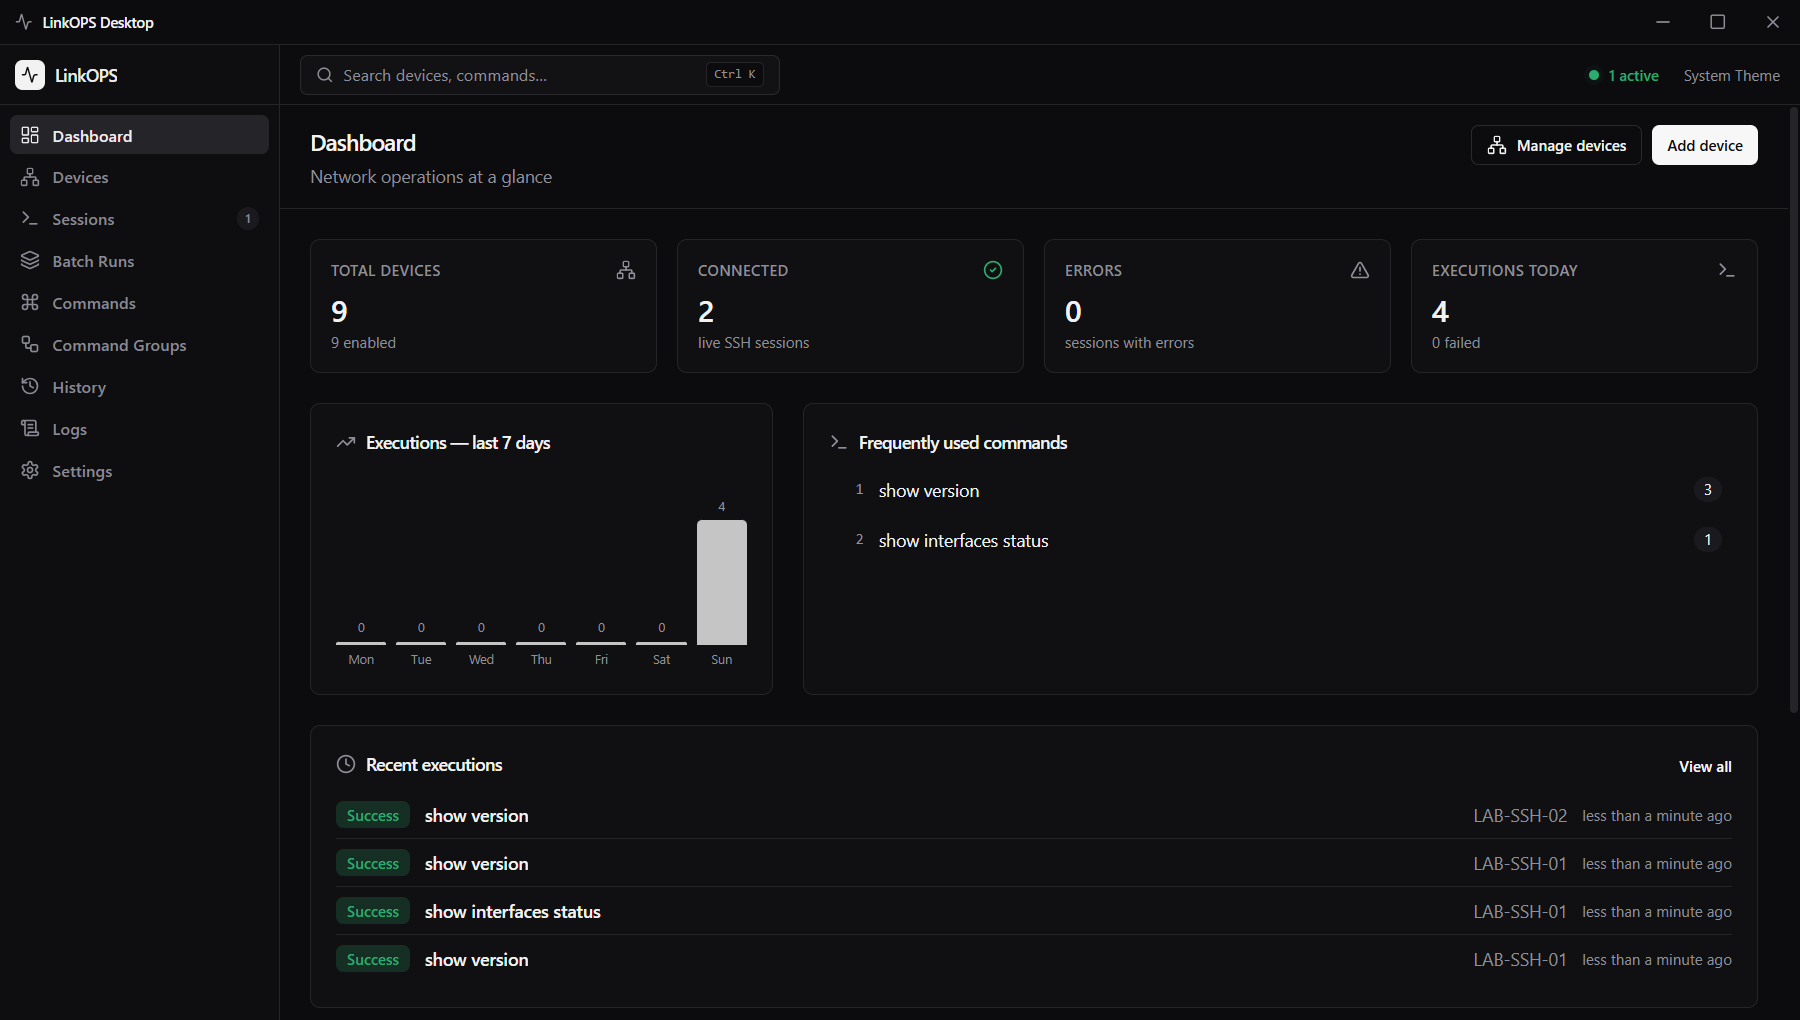Click the System Theme switcher
This screenshot has height=1020, width=1800.
click(x=1731, y=75)
